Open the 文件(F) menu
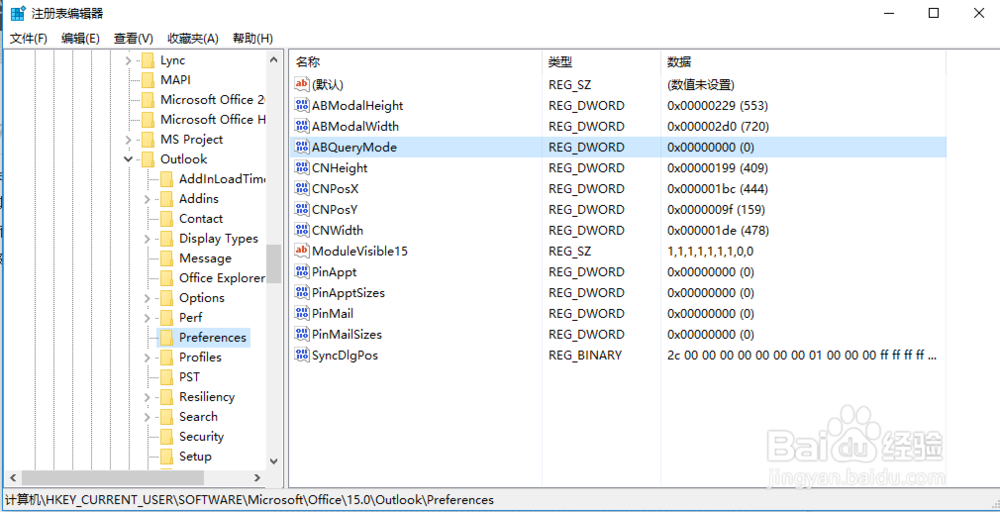The image size is (1000, 512). (29, 38)
